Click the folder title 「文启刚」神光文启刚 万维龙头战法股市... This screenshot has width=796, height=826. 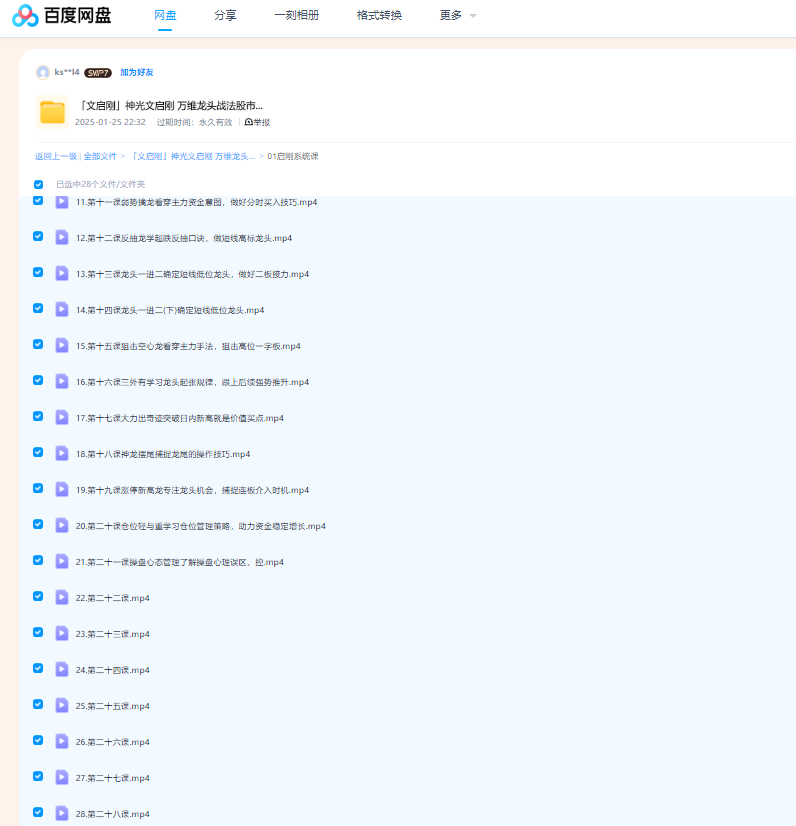(170, 106)
